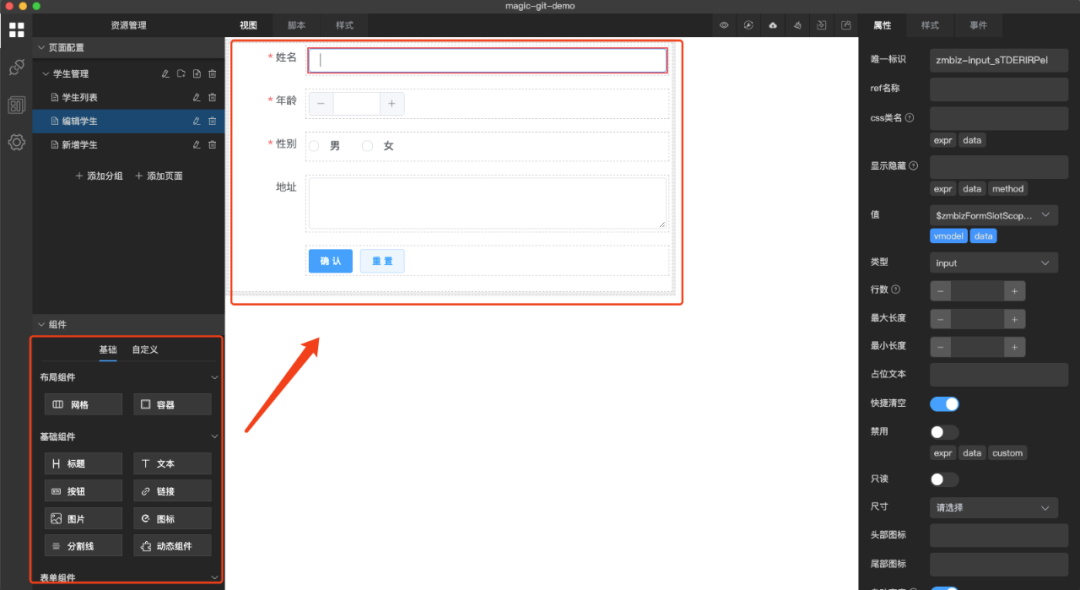The width and height of the screenshot is (1080, 590).
Task: Click the 添加页面 link
Action: pos(159,176)
